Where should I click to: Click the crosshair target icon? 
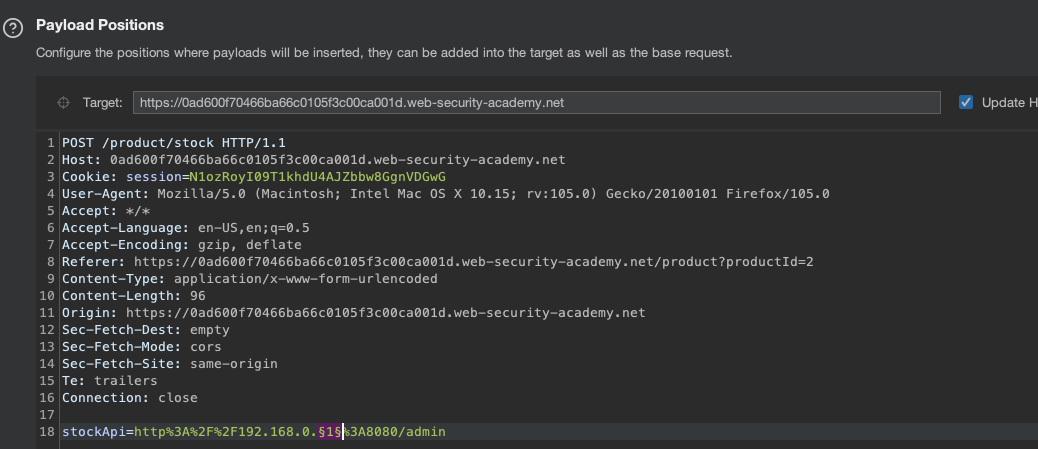pyautogui.click(x=63, y=103)
